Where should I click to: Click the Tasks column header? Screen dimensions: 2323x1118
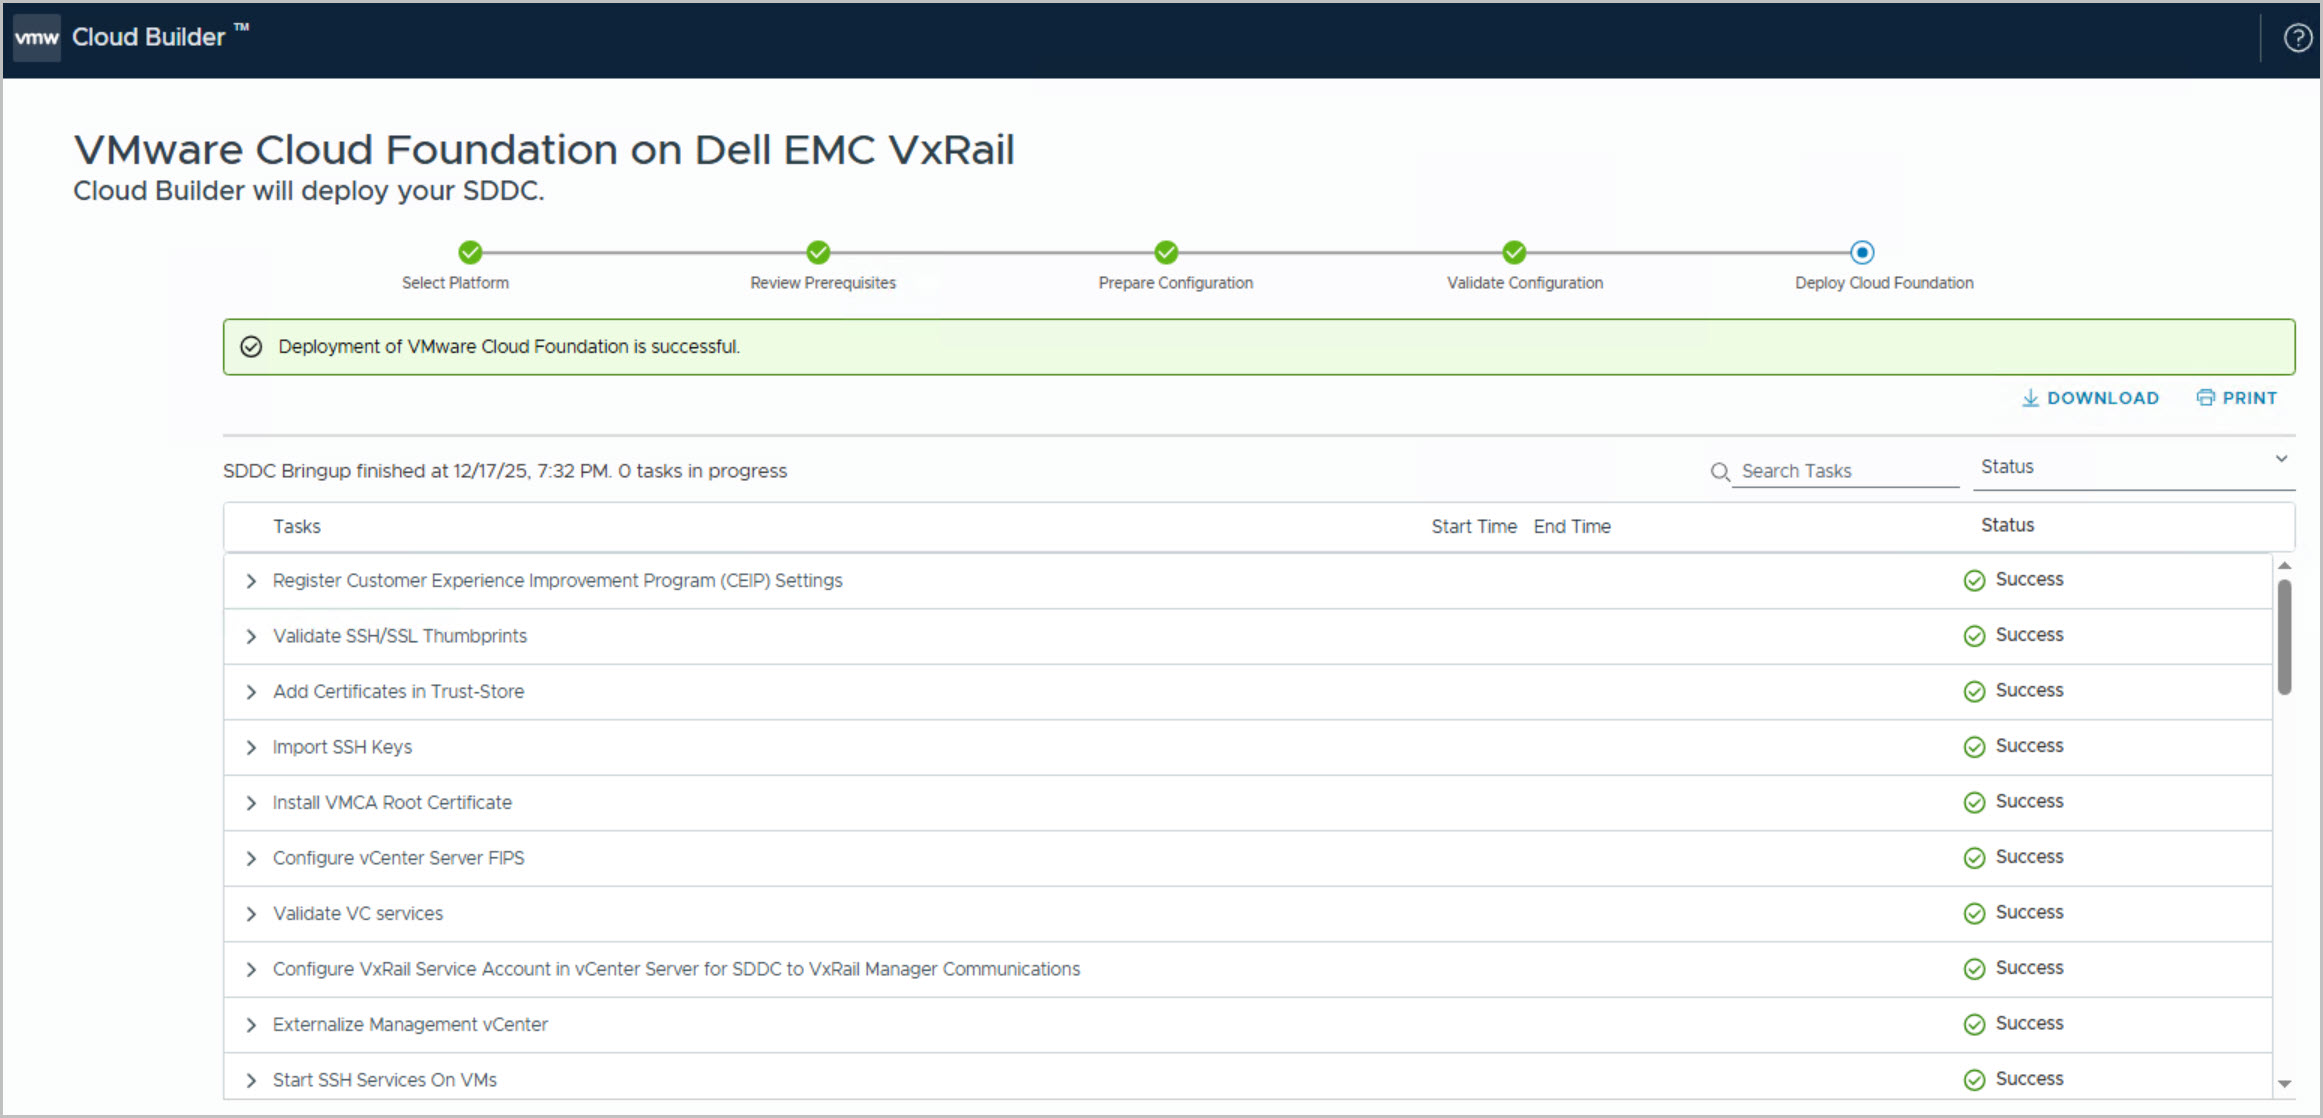(x=297, y=527)
